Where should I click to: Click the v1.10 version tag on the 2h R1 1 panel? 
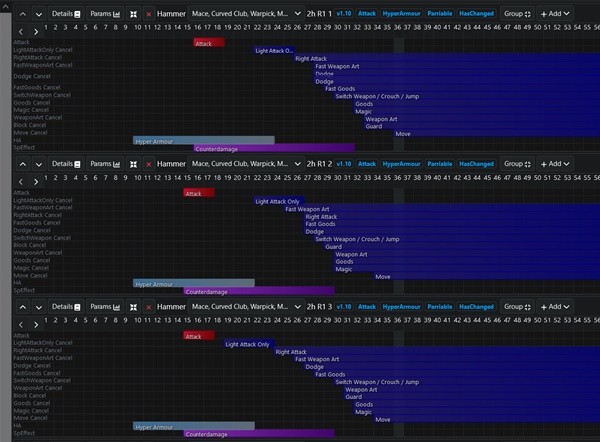(344, 15)
